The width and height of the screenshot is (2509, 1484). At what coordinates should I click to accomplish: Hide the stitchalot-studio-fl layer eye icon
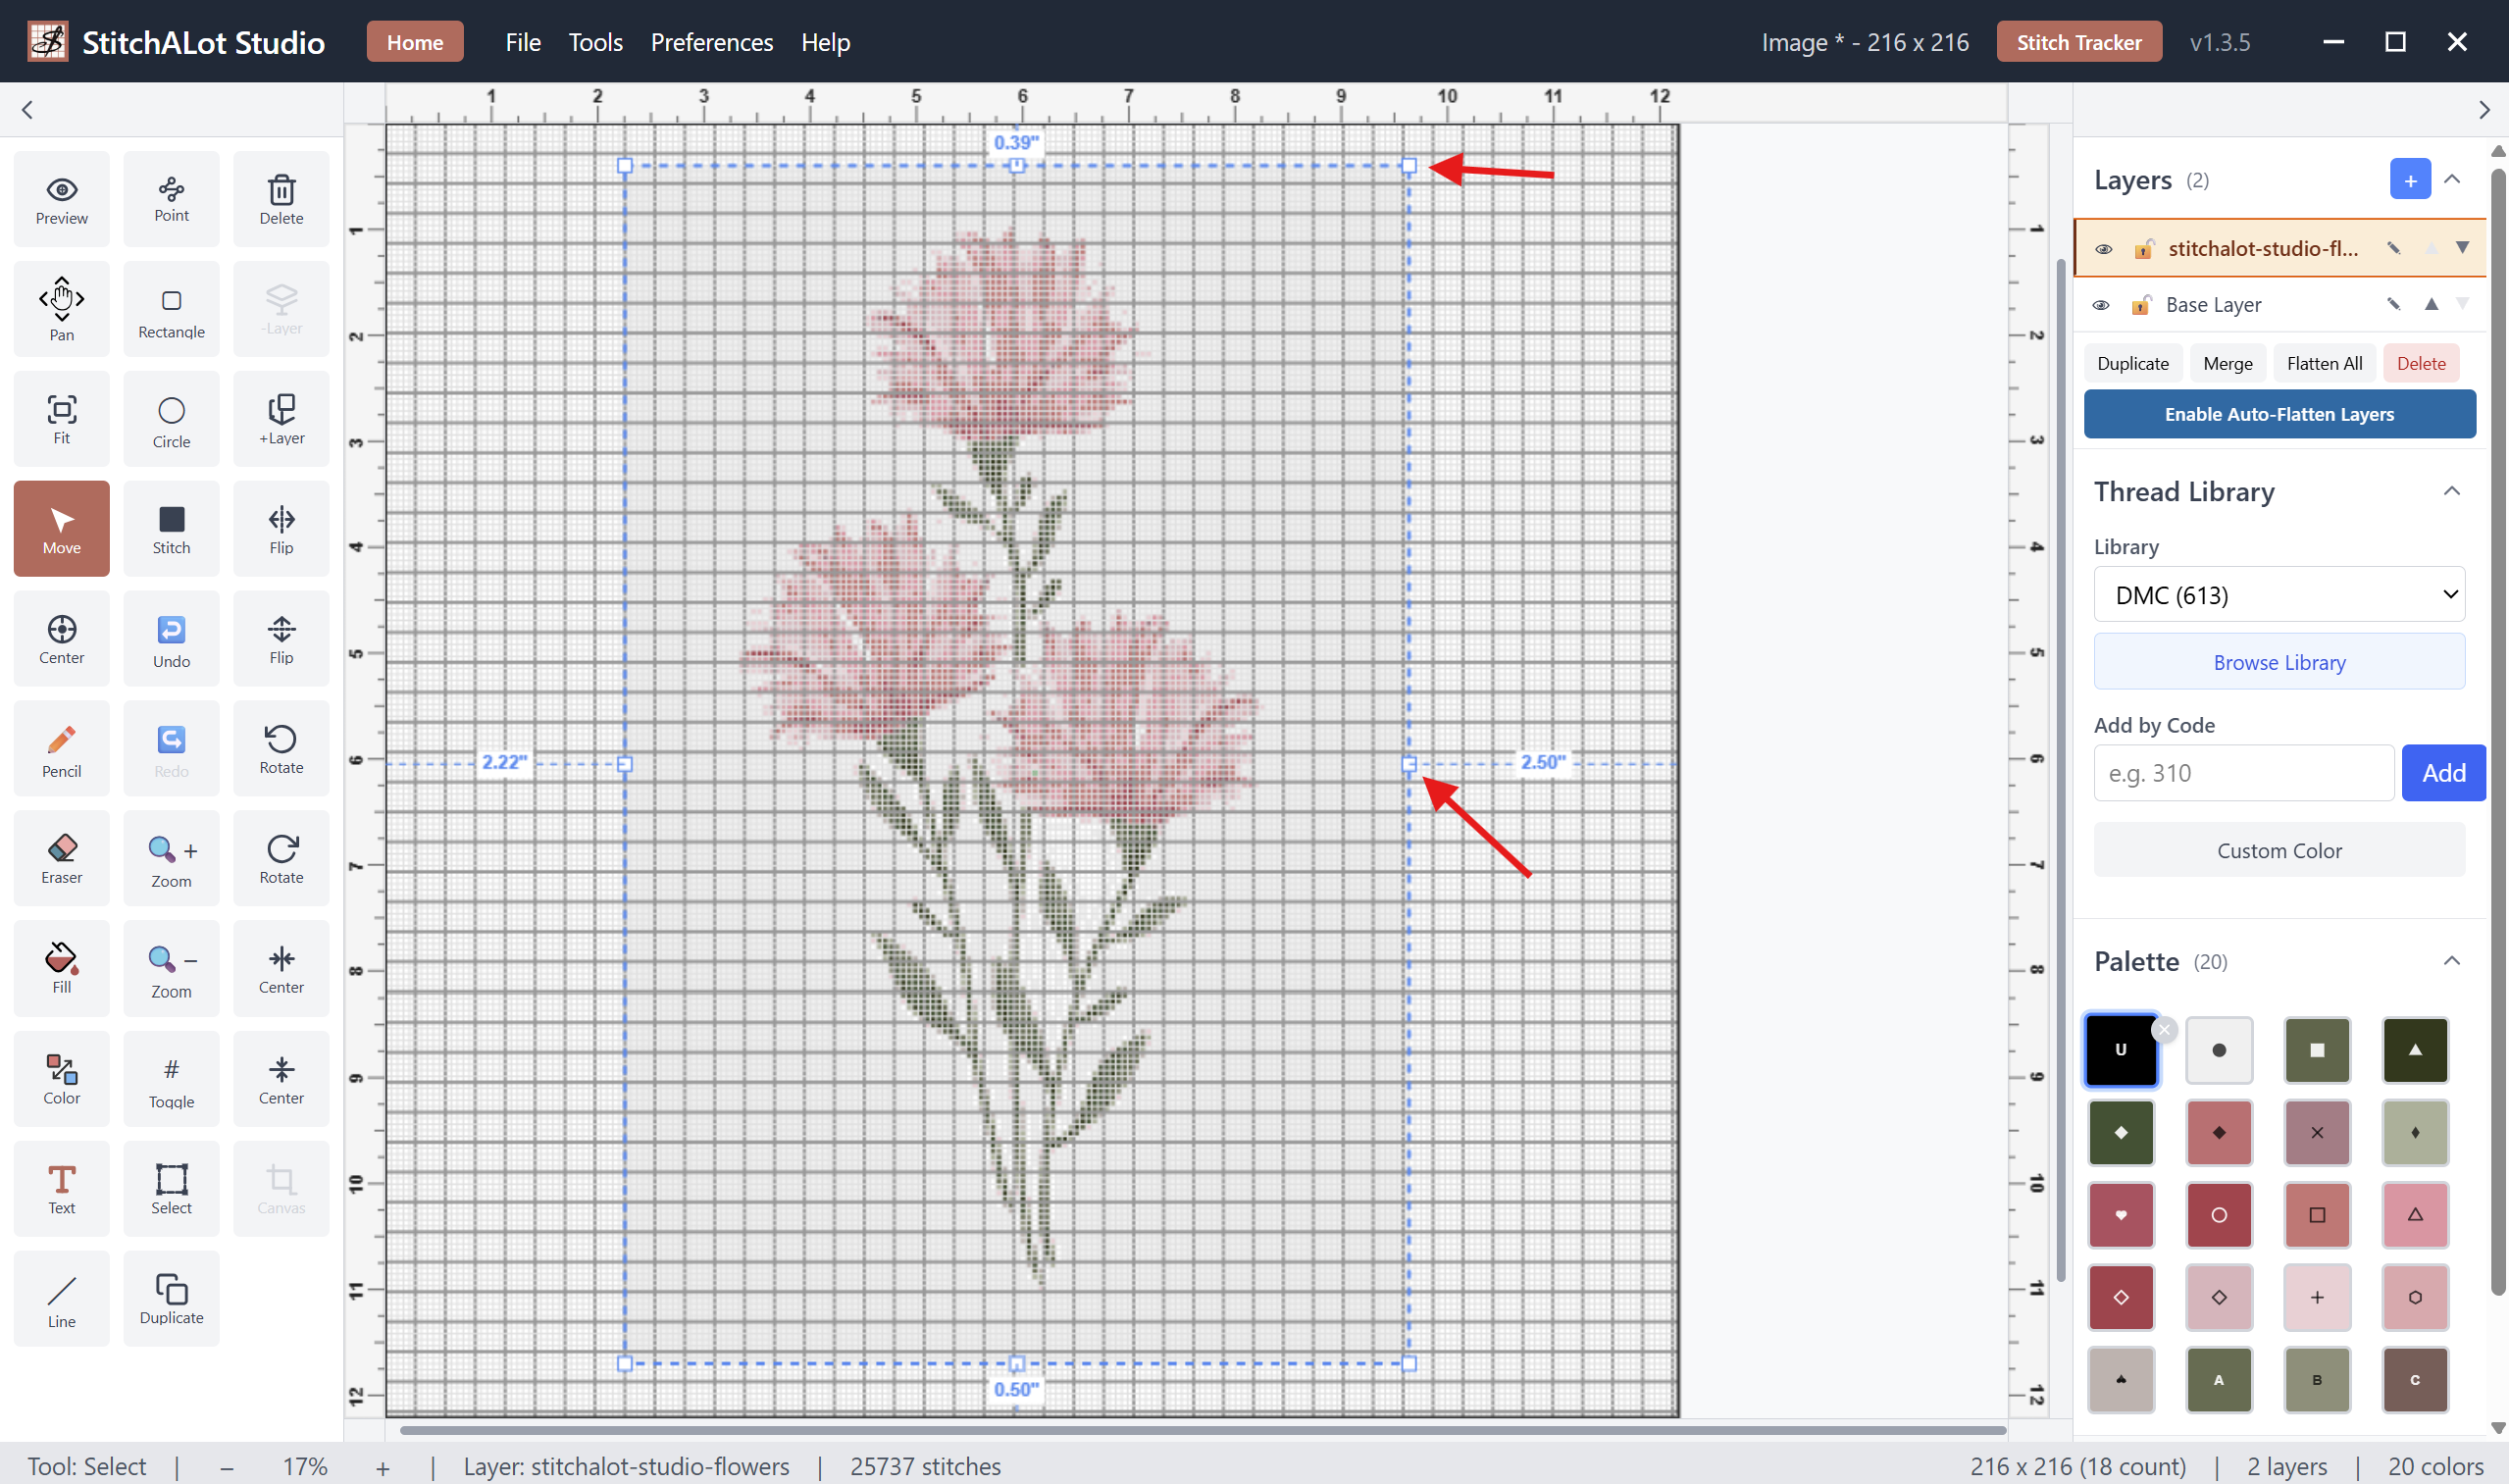(2103, 249)
